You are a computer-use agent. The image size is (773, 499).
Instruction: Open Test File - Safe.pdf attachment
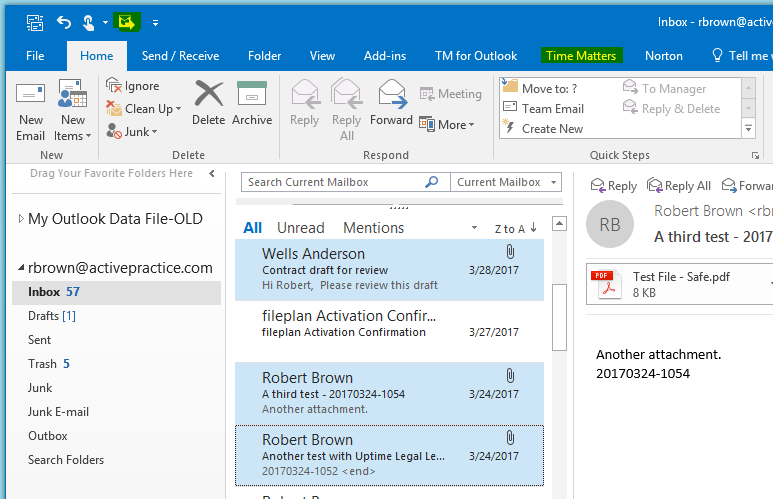tap(680, 285)
